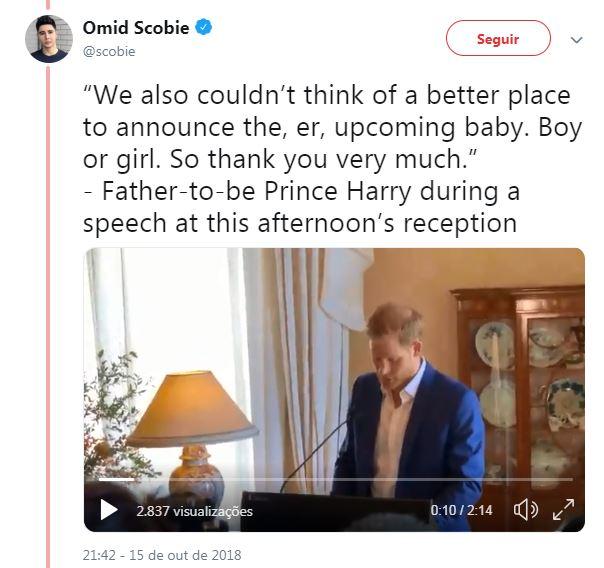Open the tweet options chevron menu
The width and height of the screenshot is (604, 568).
(576, 40)
